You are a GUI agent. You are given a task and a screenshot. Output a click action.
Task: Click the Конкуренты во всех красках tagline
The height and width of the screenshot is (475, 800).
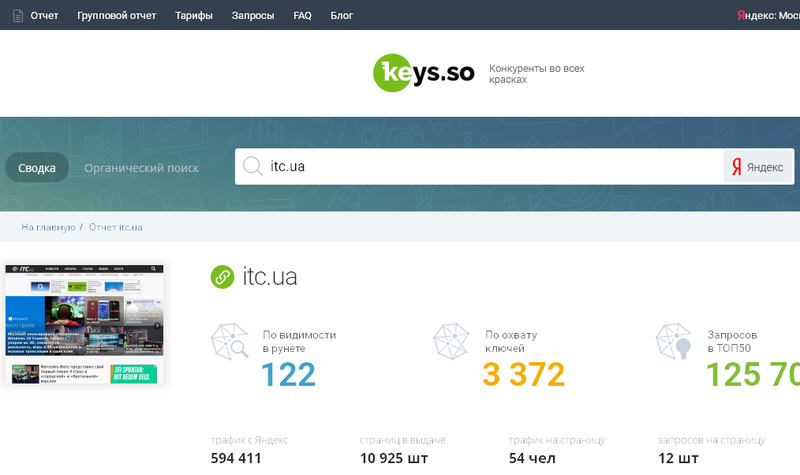click(x=537, y=74)
